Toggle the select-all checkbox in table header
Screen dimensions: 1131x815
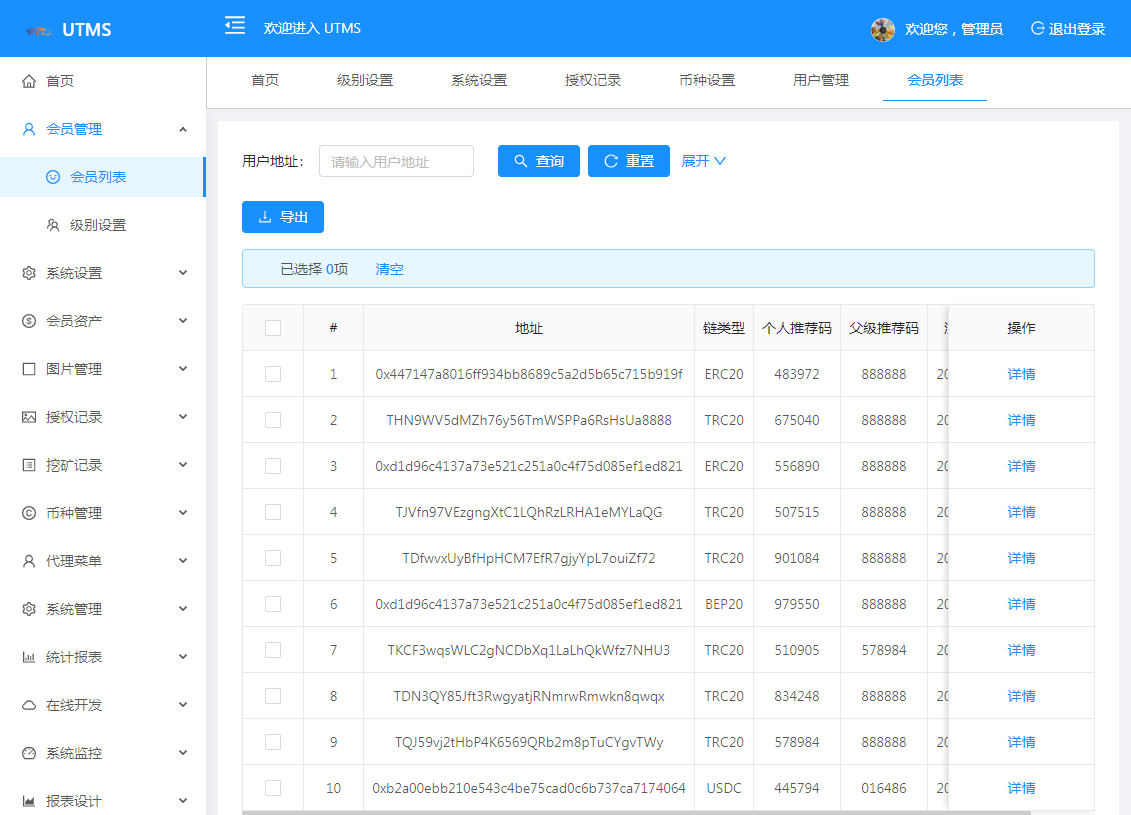(273, 328)
